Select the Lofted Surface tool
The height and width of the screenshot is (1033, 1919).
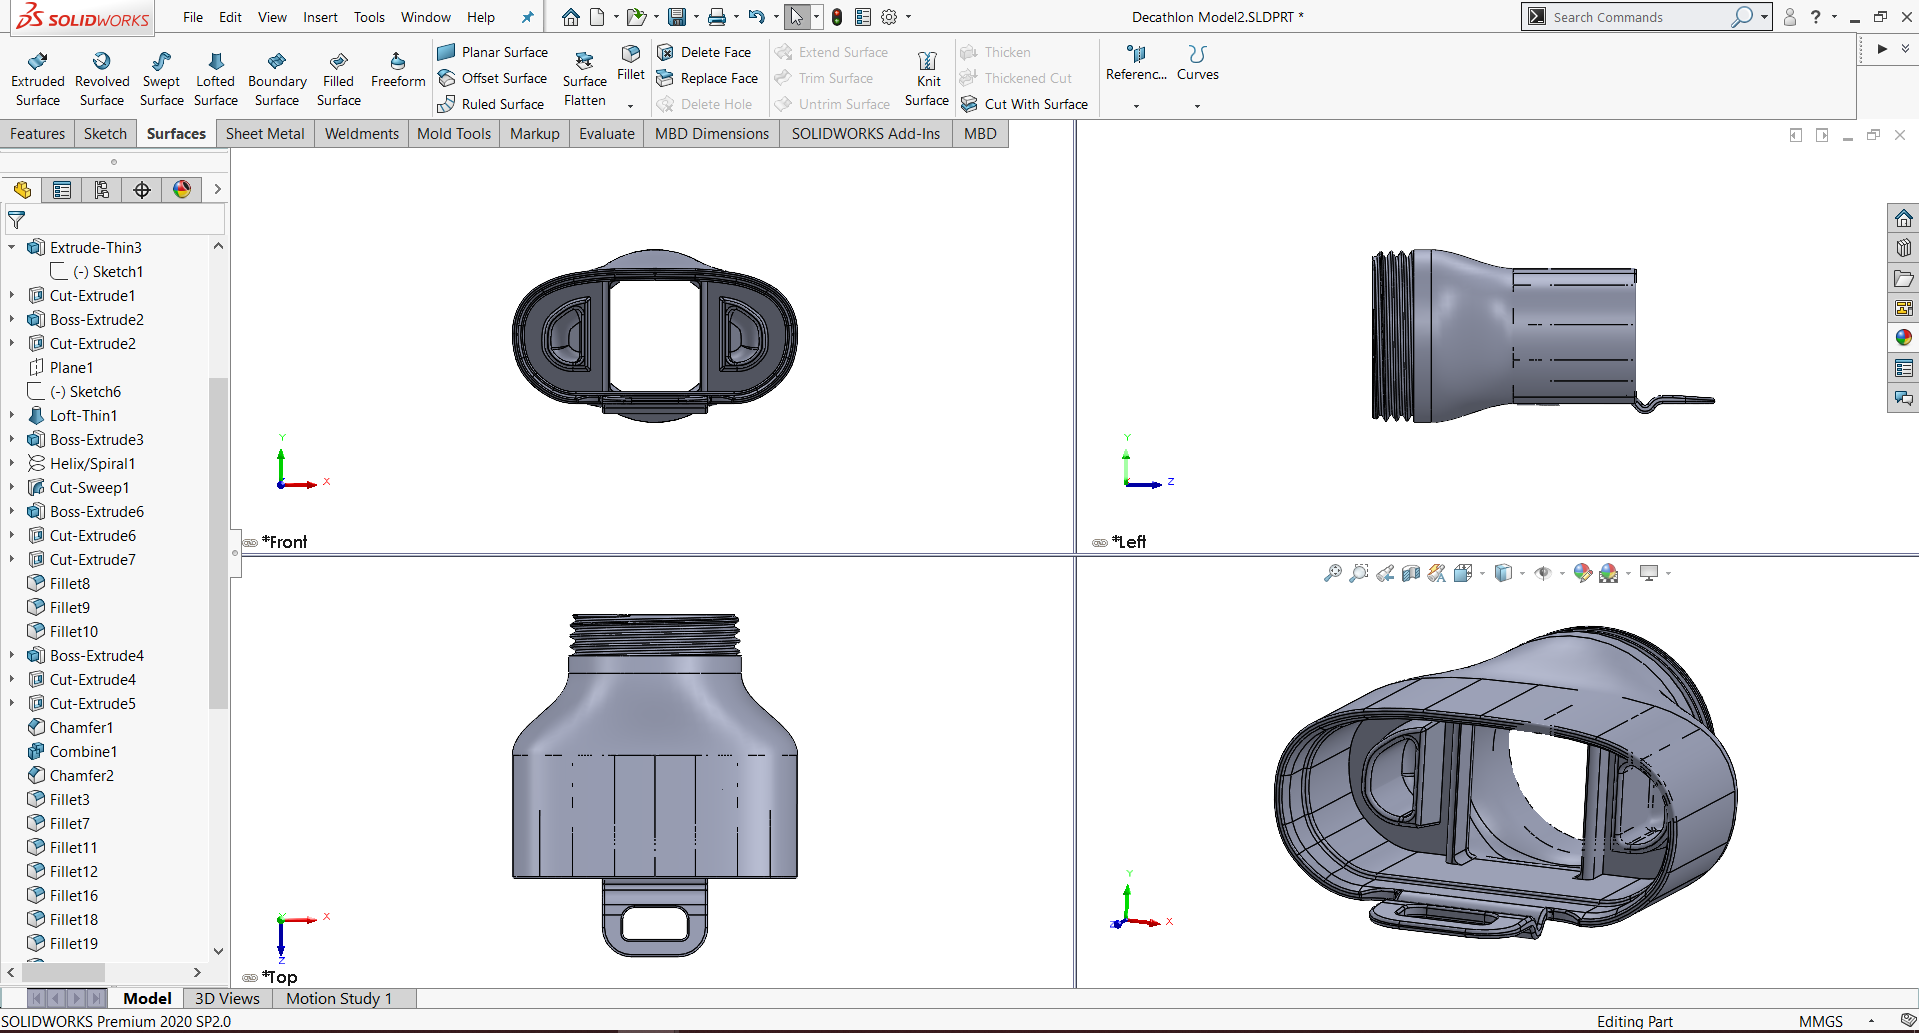(x=216, y=79)
